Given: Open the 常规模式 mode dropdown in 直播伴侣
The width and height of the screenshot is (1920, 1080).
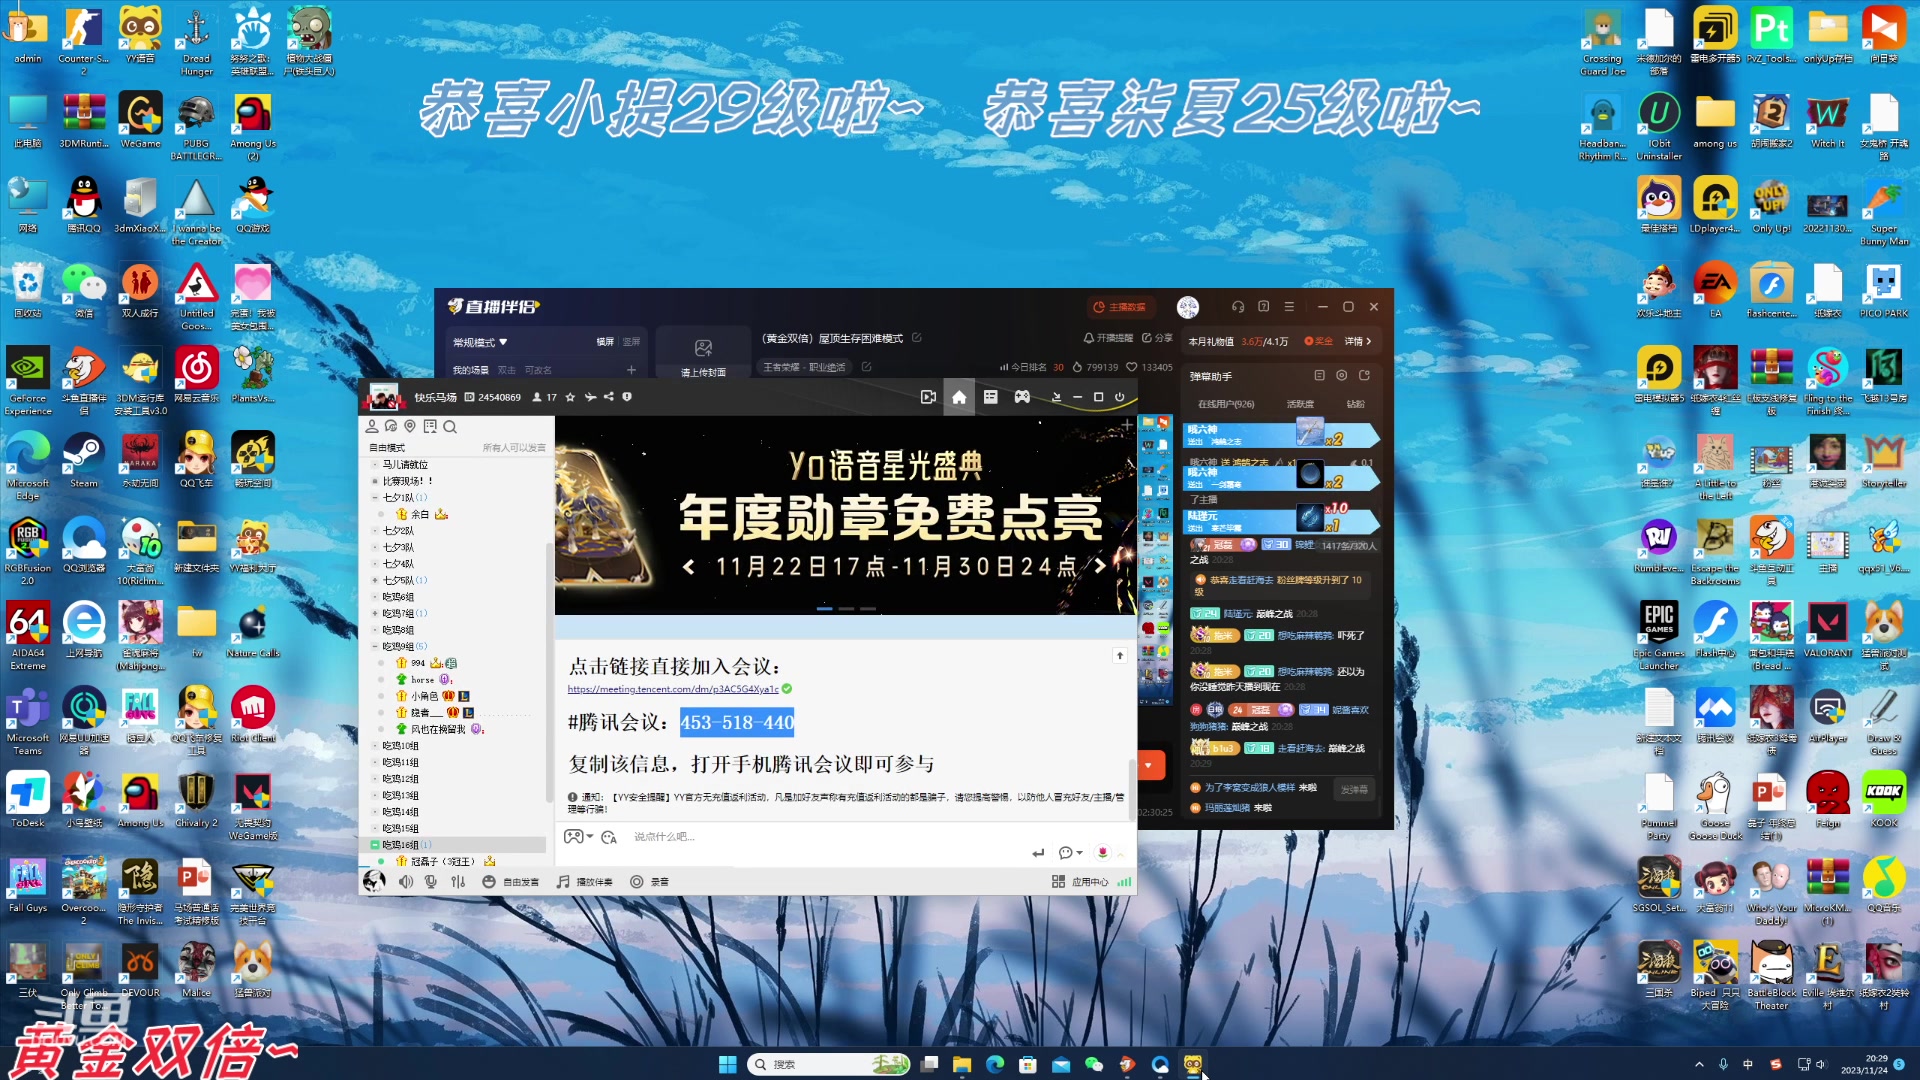Looking at the screenshot, I should [480, 342].
